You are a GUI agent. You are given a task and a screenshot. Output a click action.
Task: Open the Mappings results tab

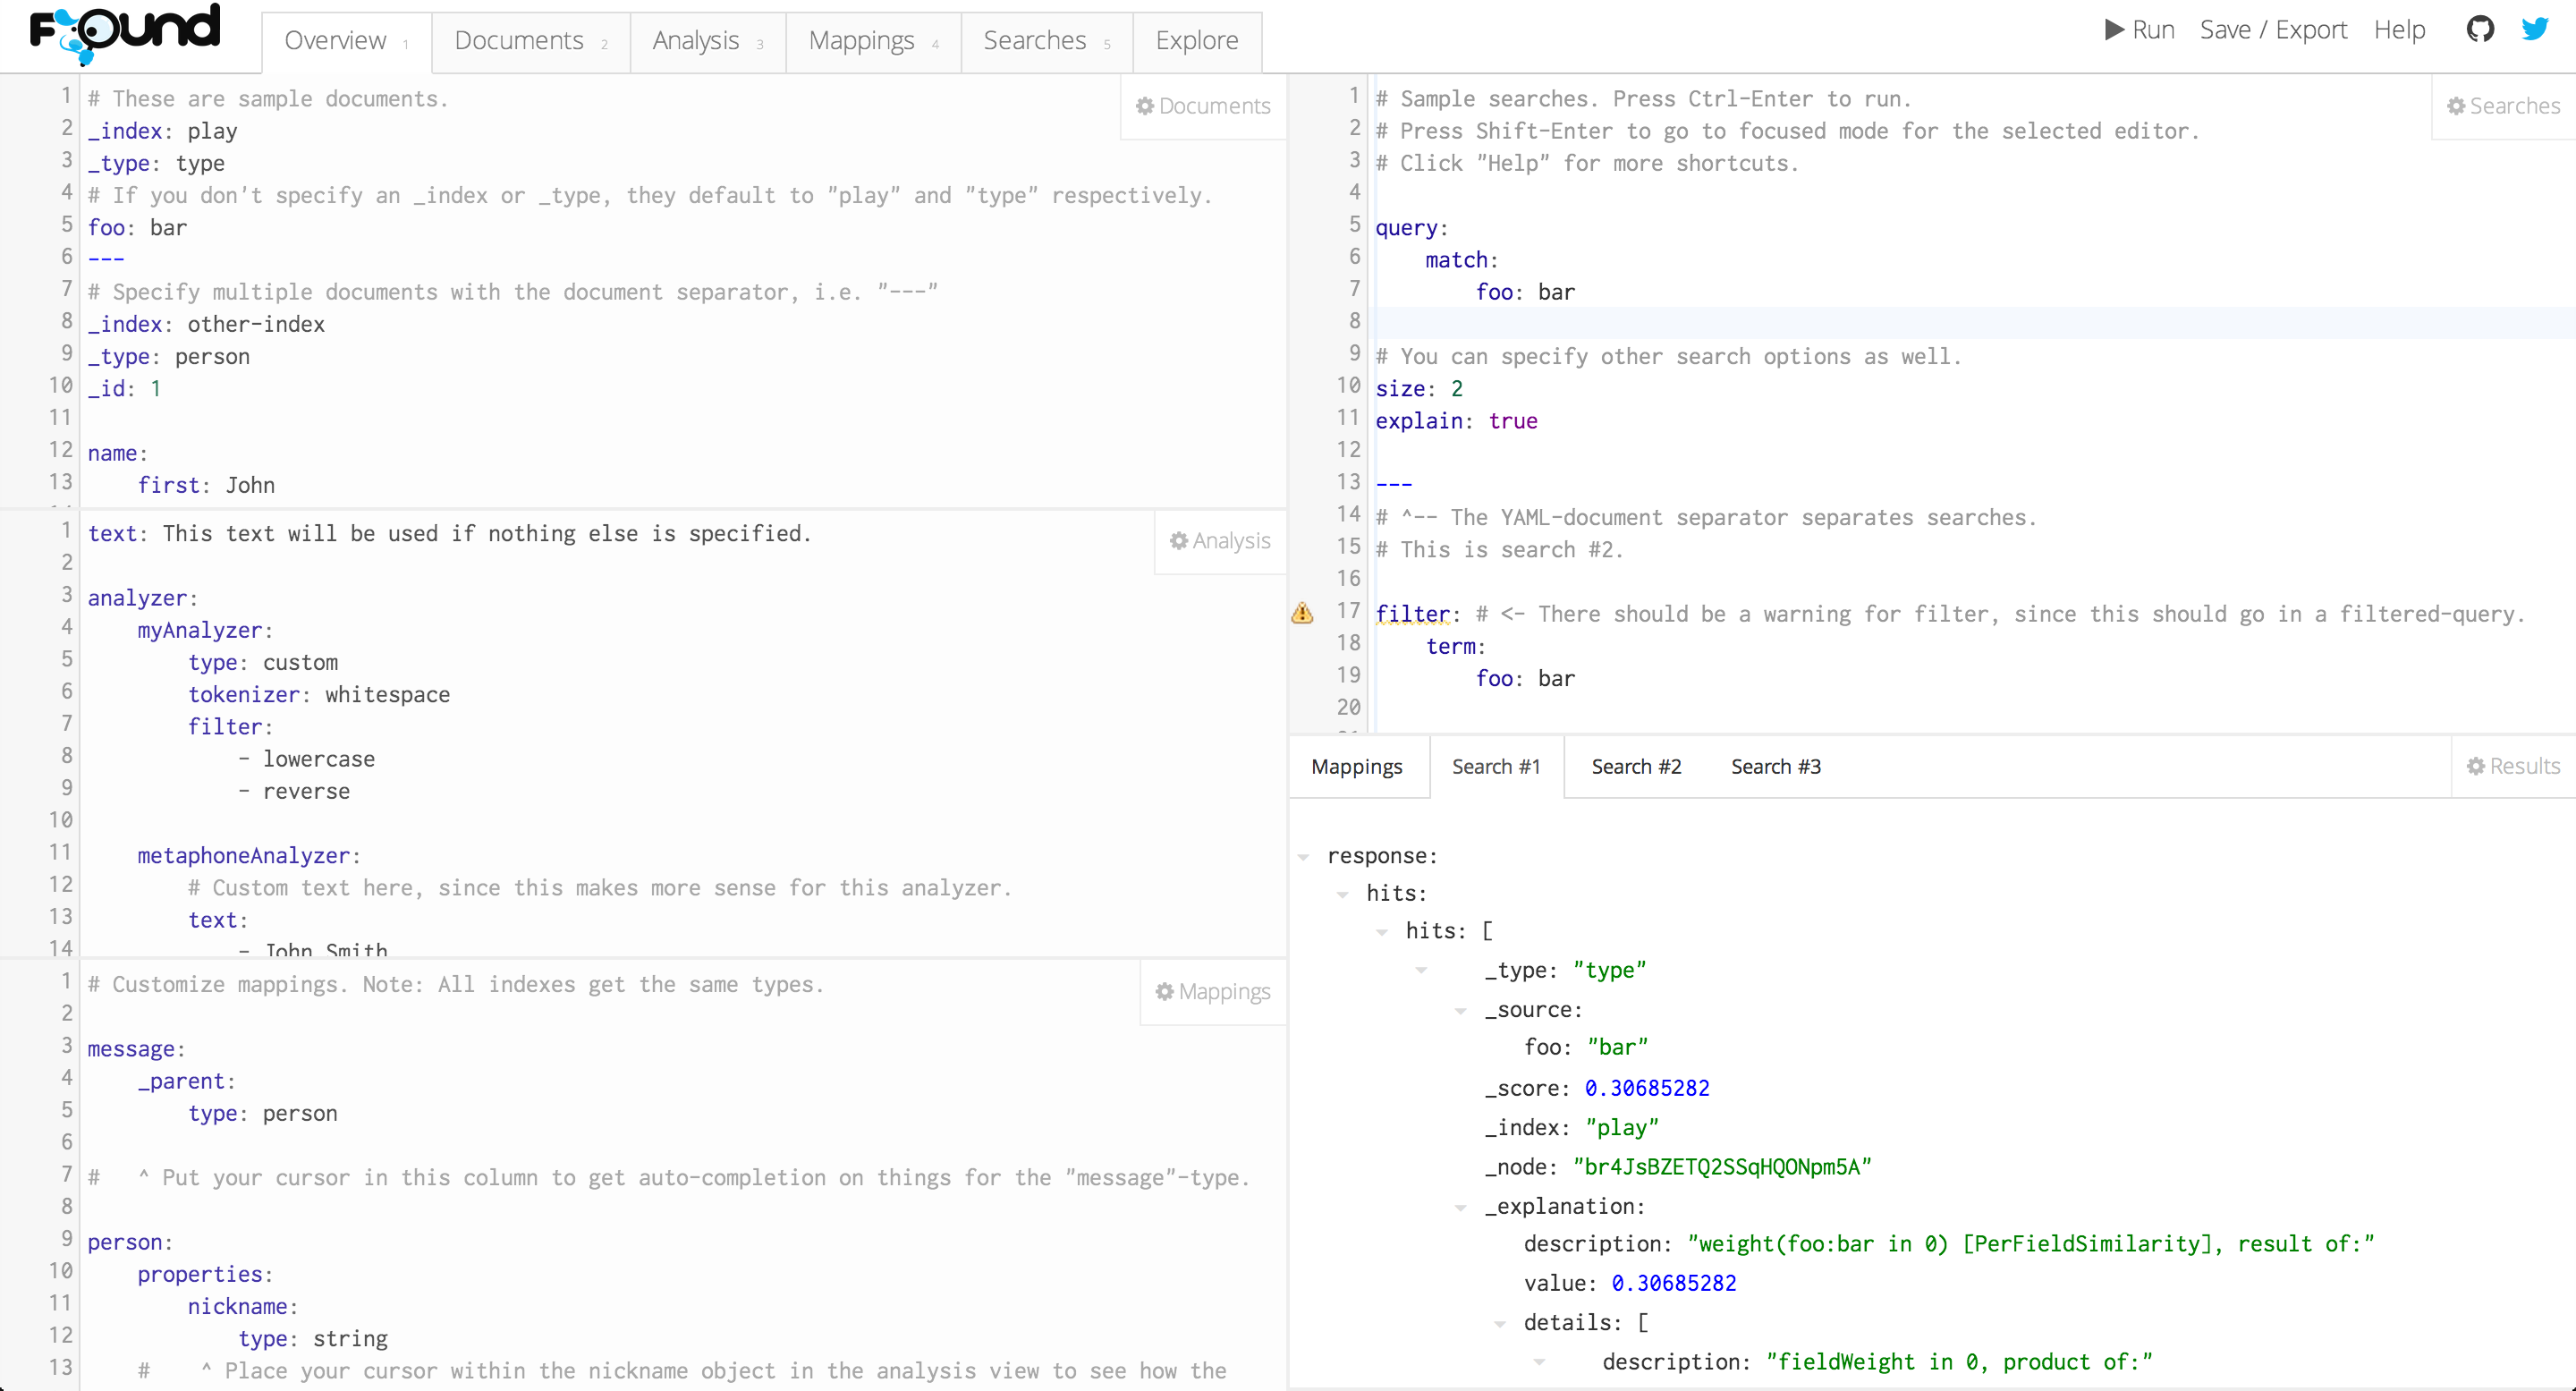(x=1356, y=767)
